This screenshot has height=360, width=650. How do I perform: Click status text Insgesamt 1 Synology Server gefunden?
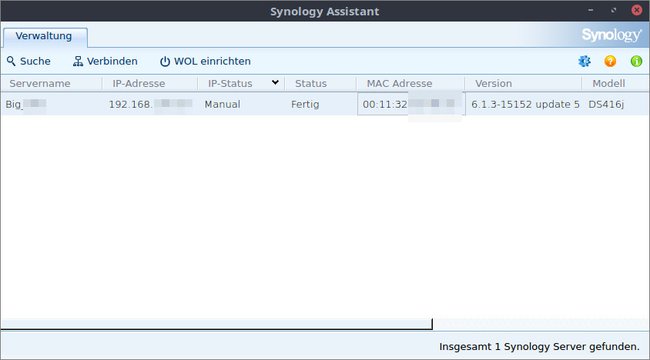(x=539, y=346)
